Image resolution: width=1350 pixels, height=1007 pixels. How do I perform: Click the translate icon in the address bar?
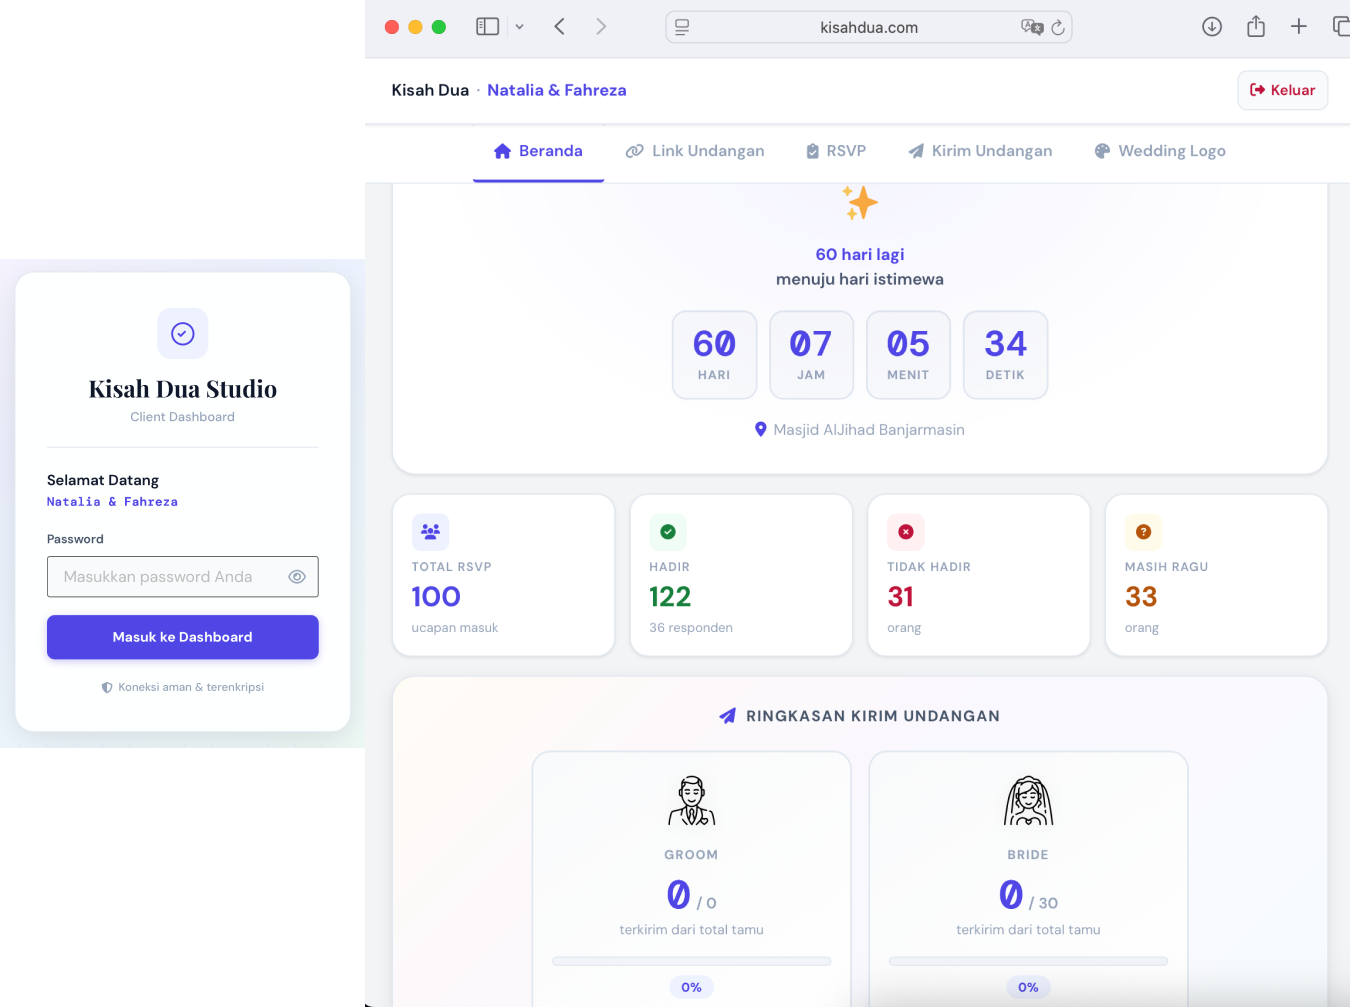[x=1033, y=28]
